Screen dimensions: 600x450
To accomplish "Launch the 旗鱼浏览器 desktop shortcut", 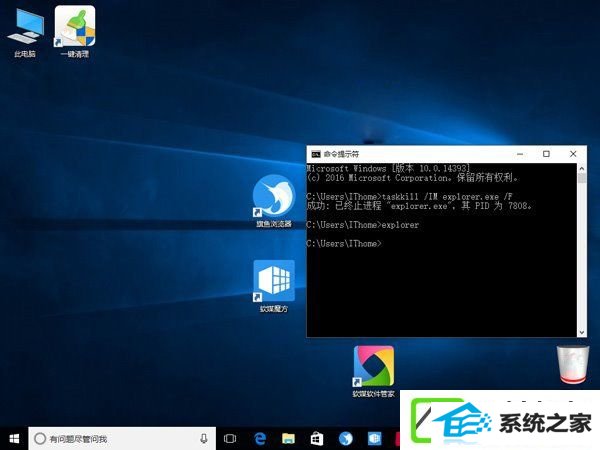I will click(x=274, y=201).
